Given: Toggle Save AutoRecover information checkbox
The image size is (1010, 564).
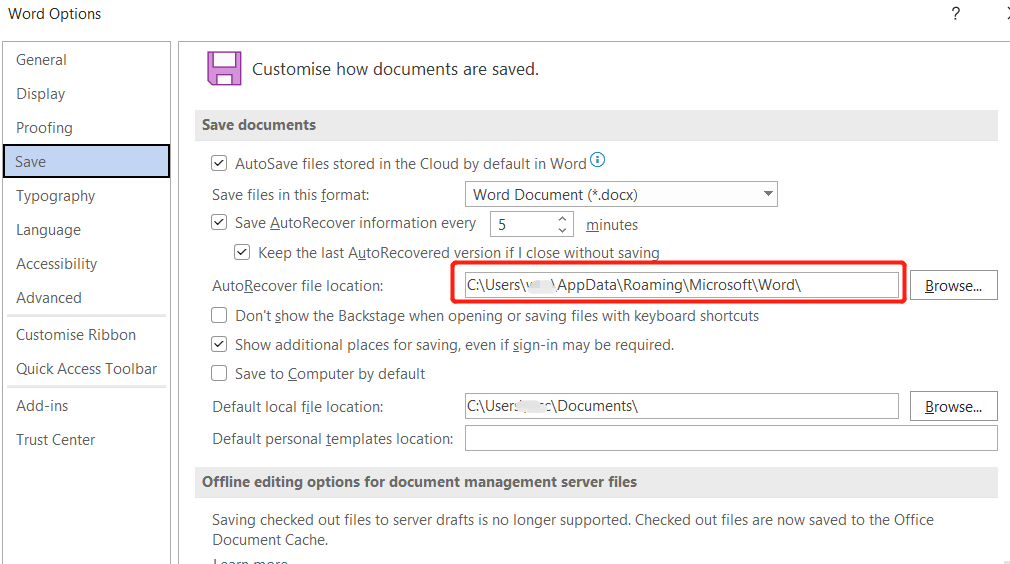Looking at the screenshot, I should coord(219,223).
